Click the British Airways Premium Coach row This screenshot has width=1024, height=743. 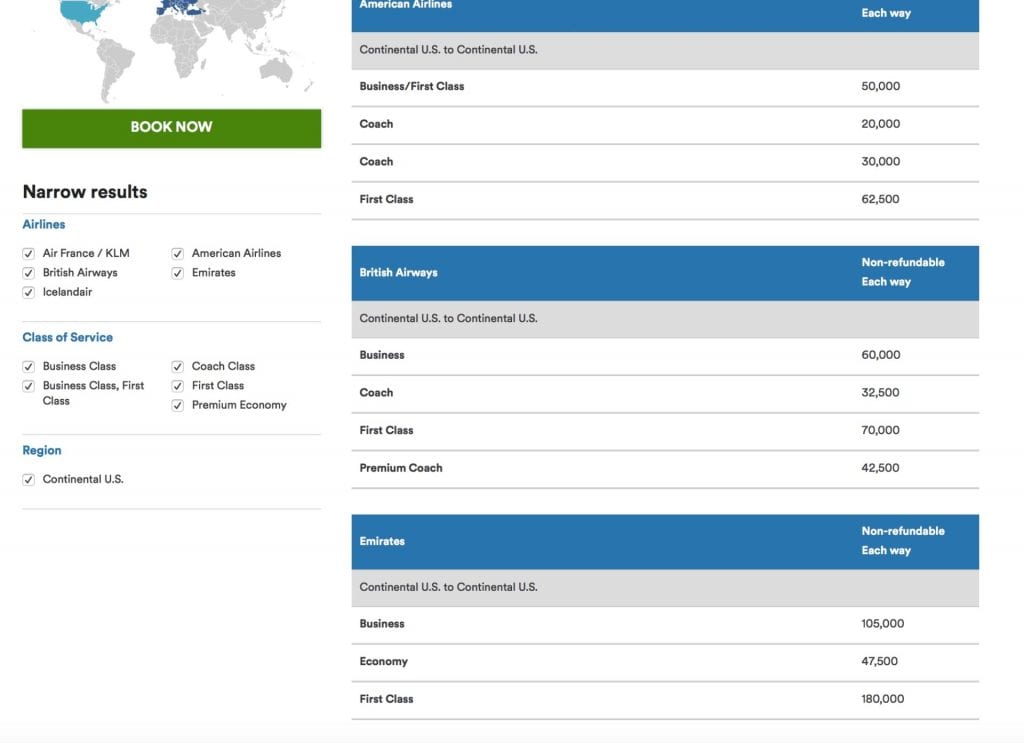point(664,468)
